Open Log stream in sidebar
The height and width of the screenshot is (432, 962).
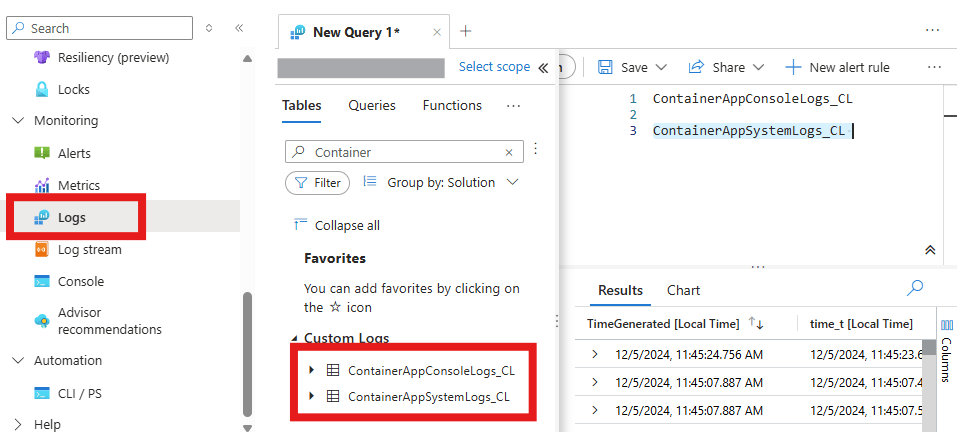point(90,250)
